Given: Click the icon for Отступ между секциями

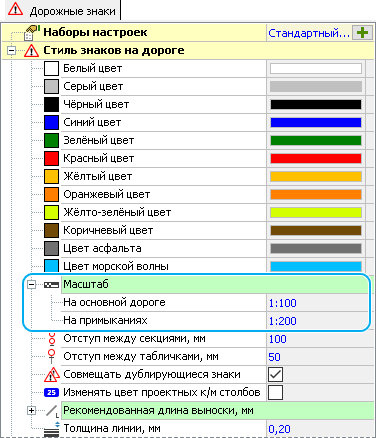Looking at the screenshot, I should pyautogui.click(x=52, y=338).
